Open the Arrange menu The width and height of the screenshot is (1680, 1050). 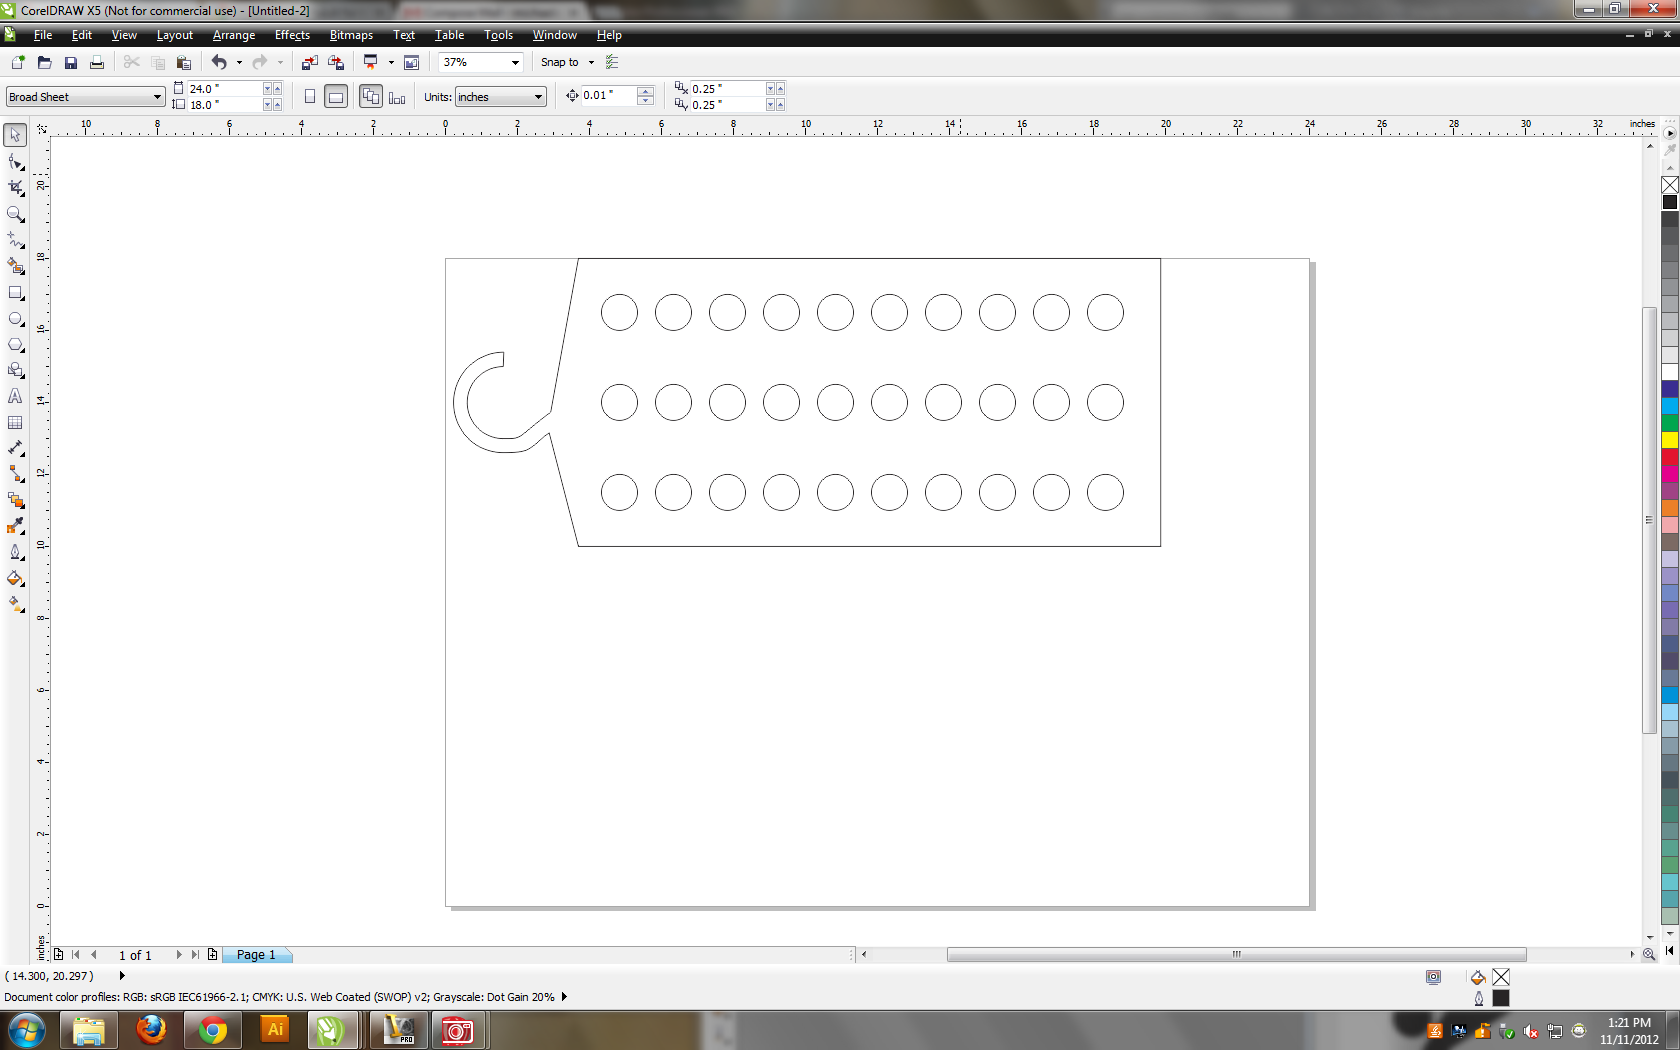234,35
